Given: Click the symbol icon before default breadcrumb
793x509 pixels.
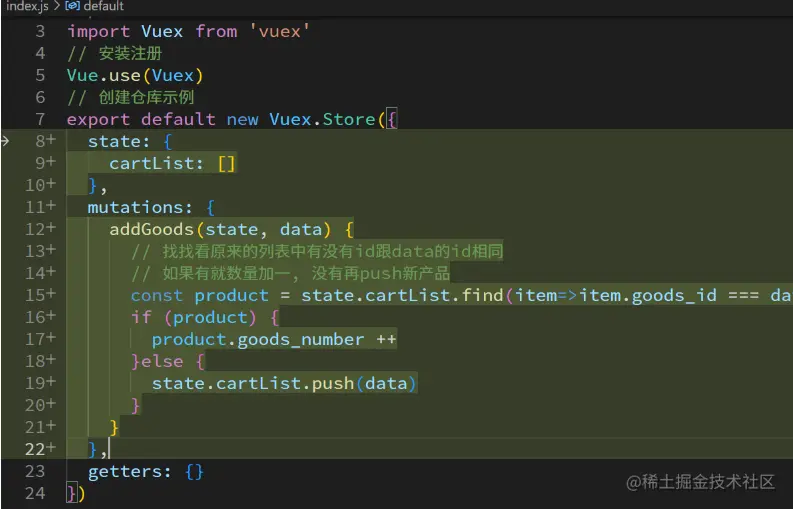Looking at the screenshot, I should 72,6.
